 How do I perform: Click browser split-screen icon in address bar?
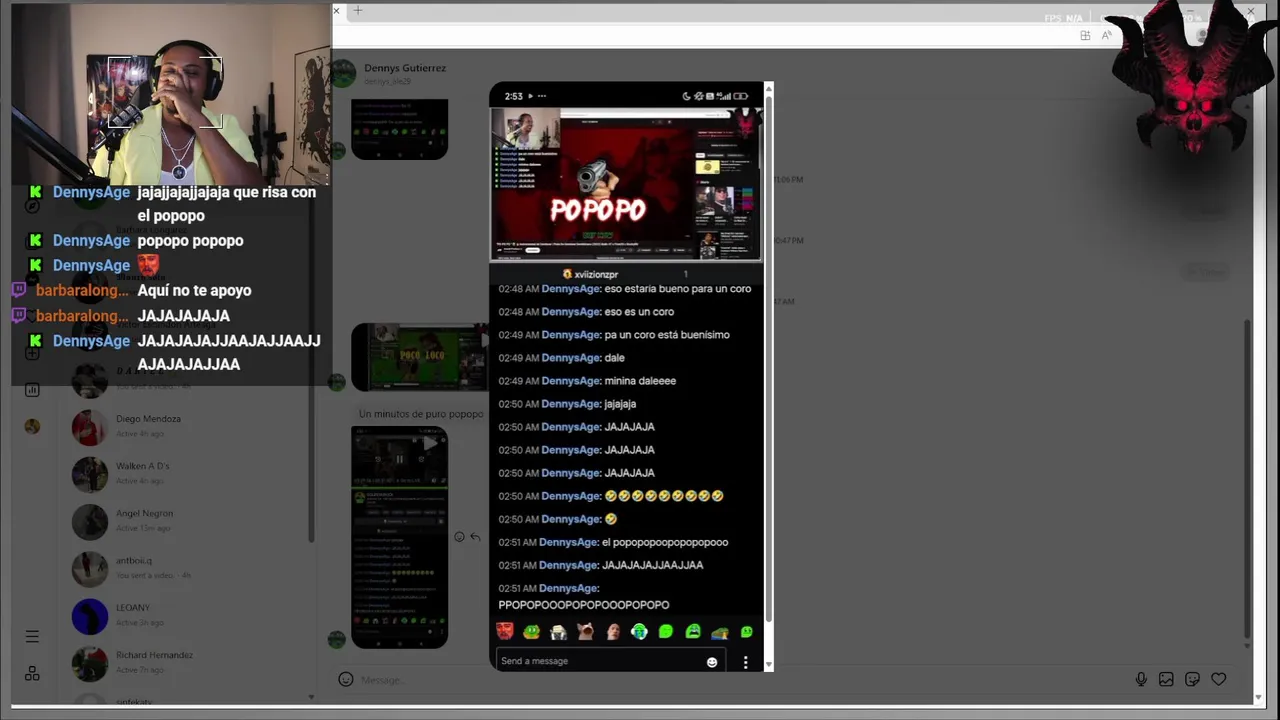click(x=1085, y=35)
